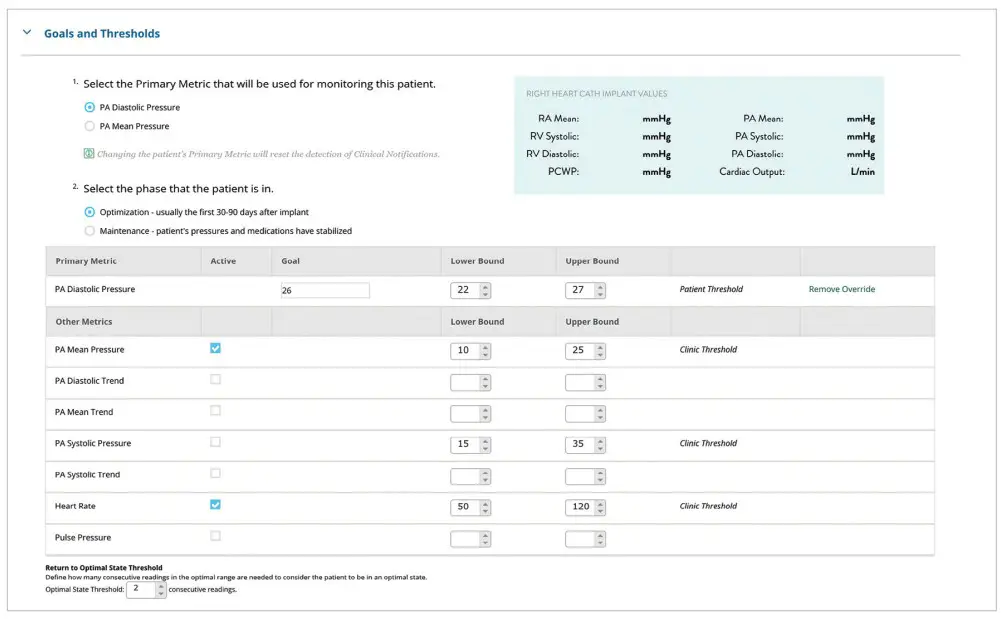Click PA Diastolic Pressure upper bound stepper

600,290
